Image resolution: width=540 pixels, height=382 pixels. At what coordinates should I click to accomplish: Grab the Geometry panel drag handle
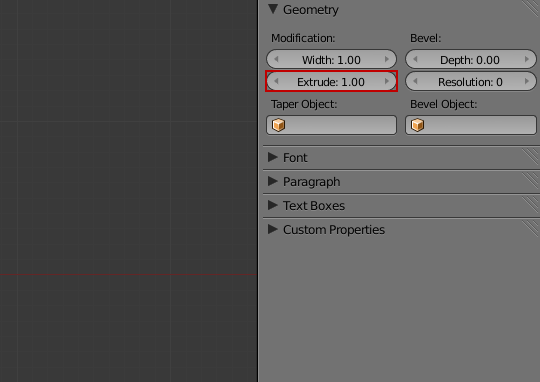click(531, 8)
